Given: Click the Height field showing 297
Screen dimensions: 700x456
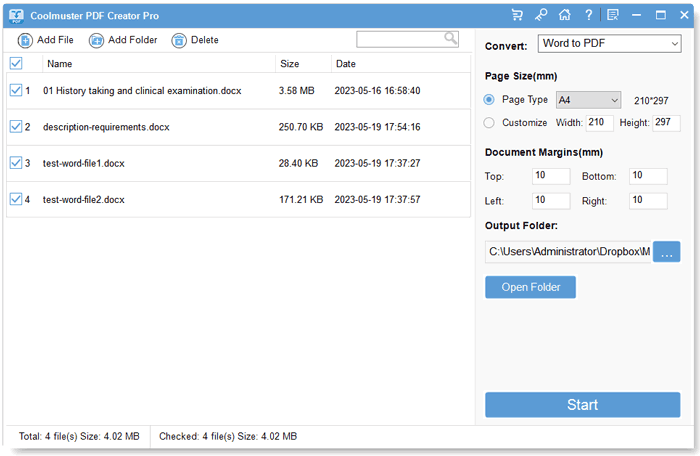Looking at the screenshot, I should (667, 123).
